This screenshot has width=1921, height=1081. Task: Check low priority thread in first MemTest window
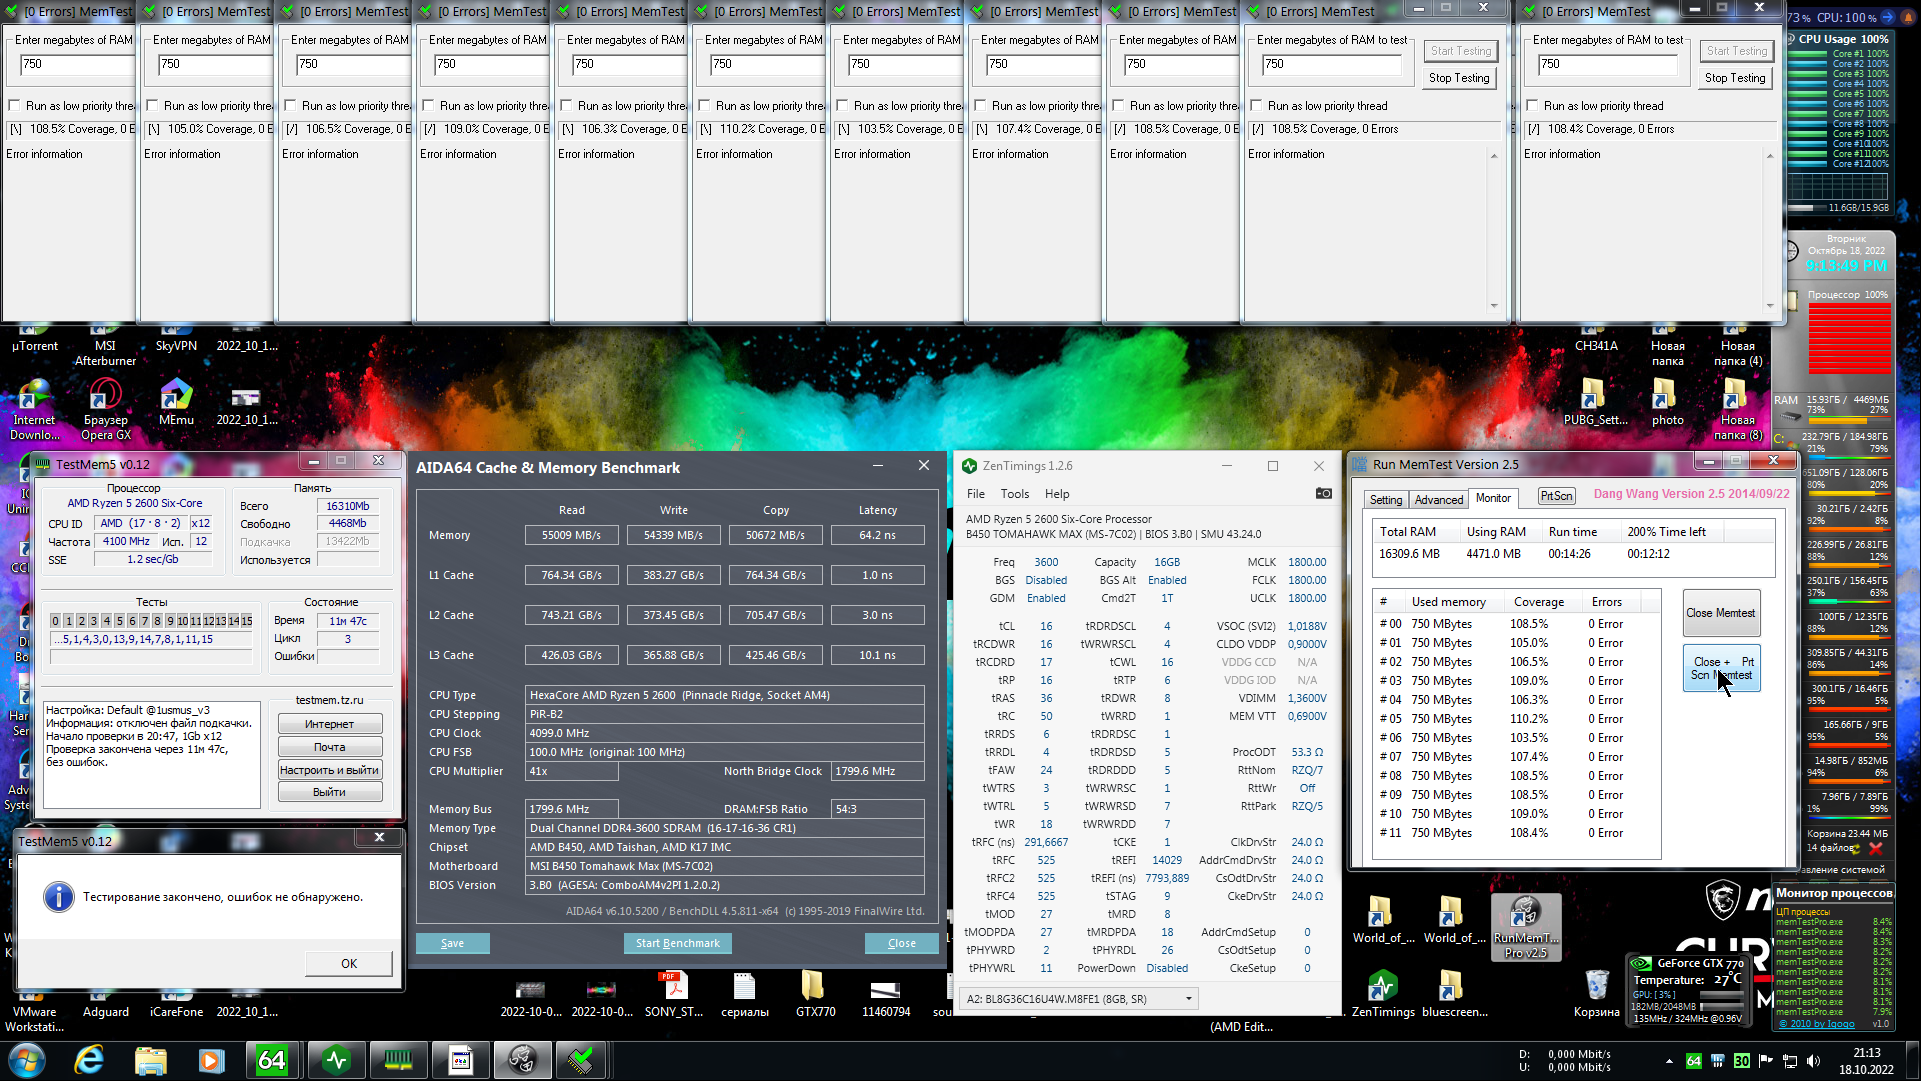tap(14, 106)
